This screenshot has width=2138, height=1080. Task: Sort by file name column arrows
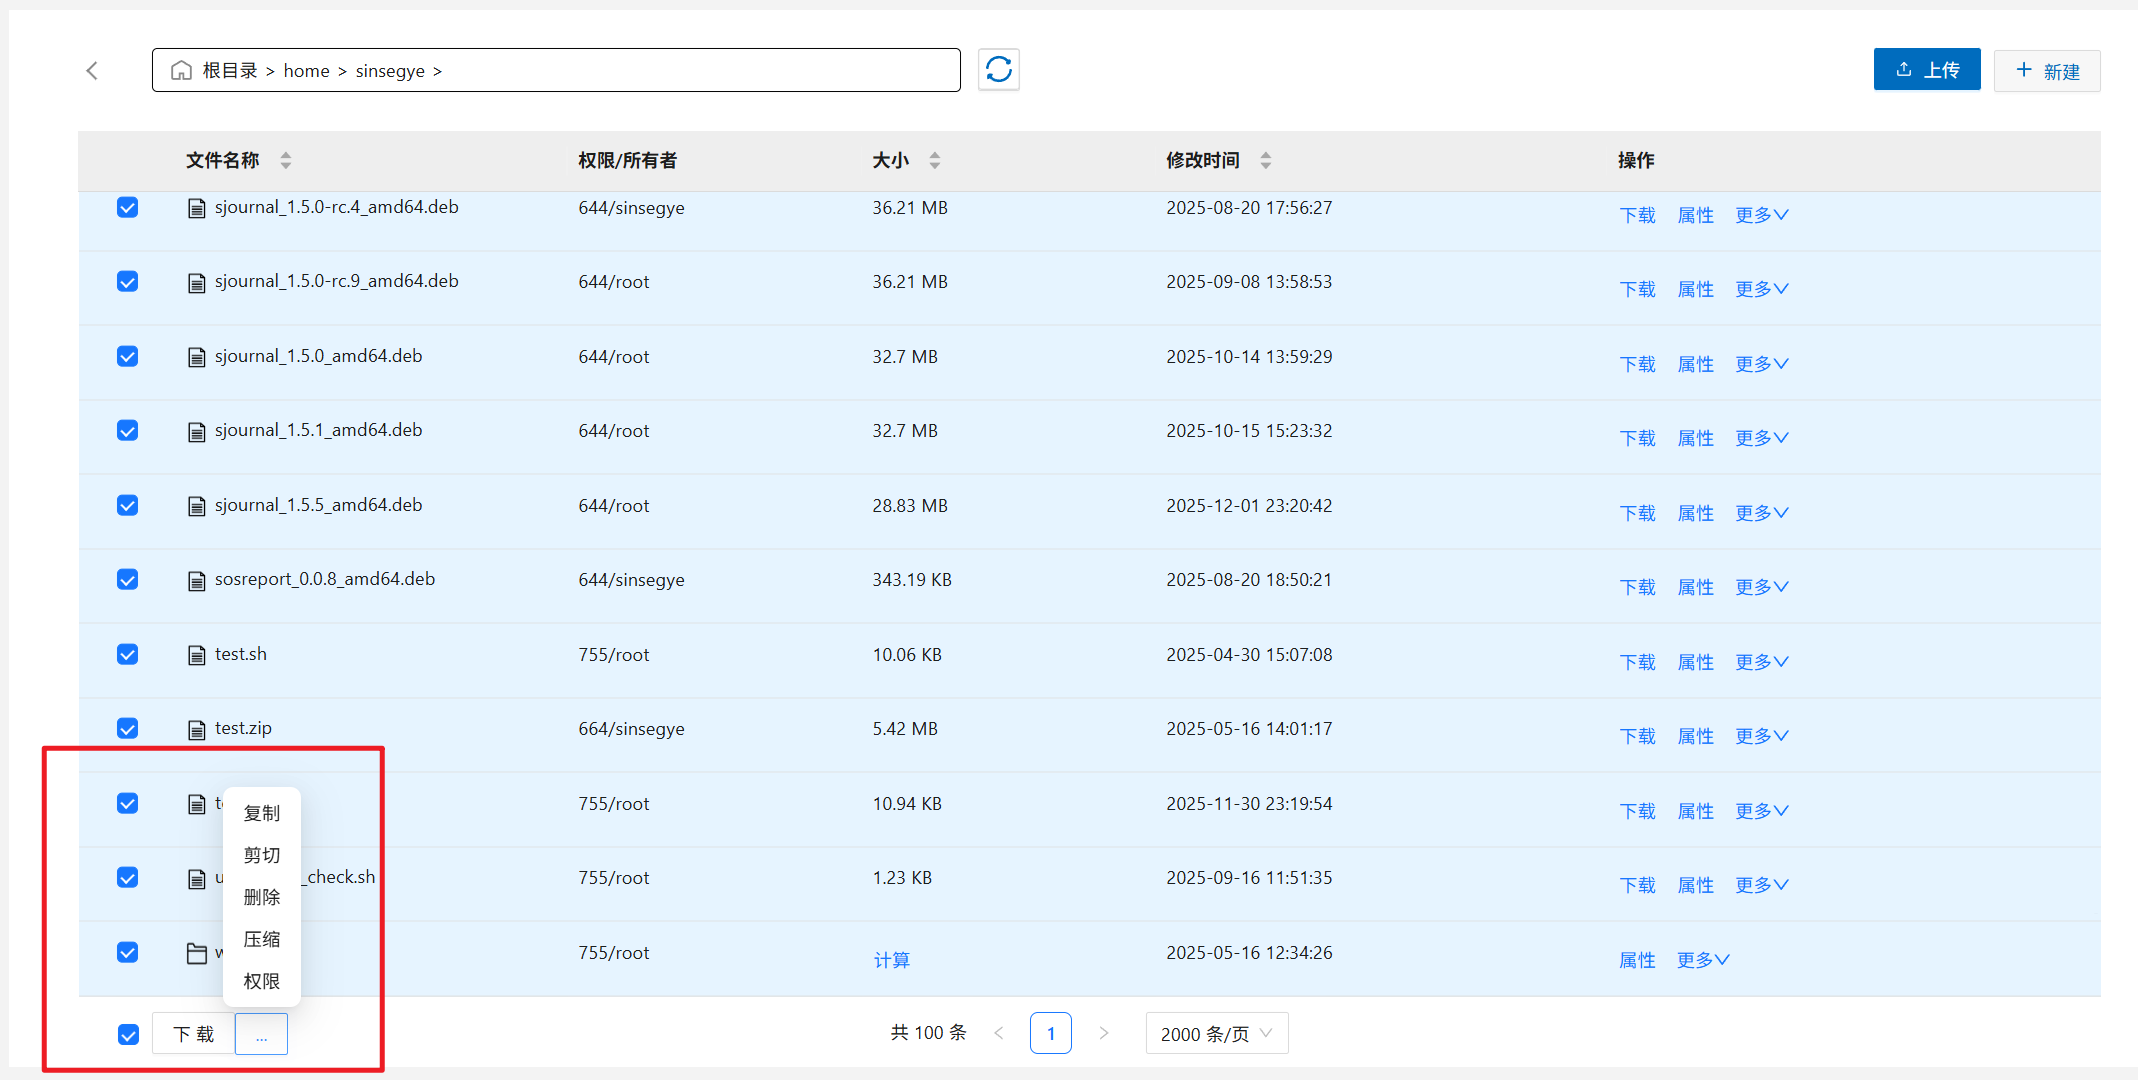[x=286, y=160]
